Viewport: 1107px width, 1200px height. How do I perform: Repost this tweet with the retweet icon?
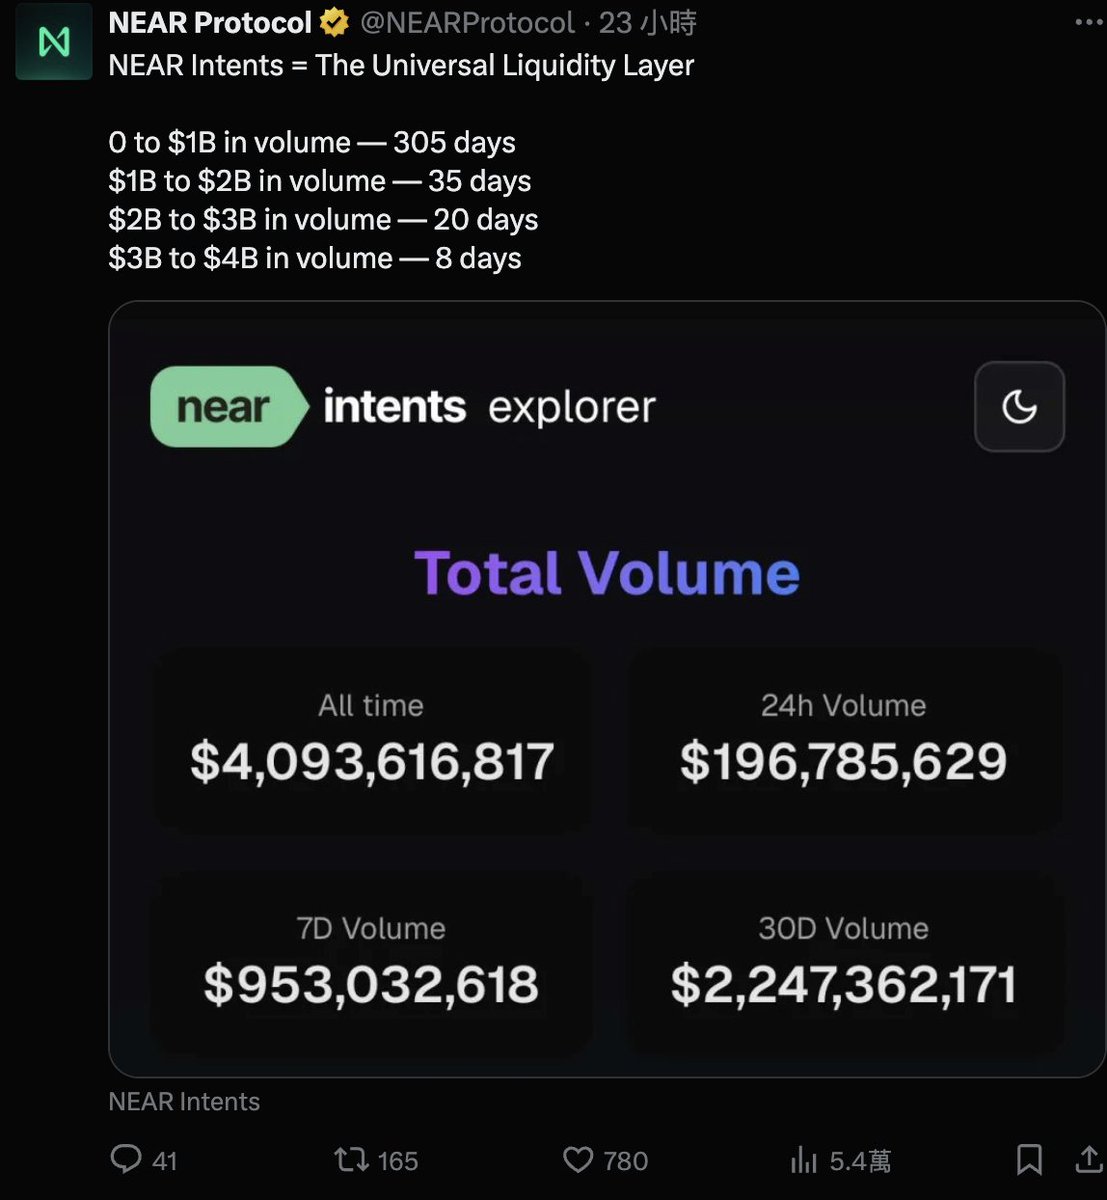pyautogui.click(x=351, y=1159)
